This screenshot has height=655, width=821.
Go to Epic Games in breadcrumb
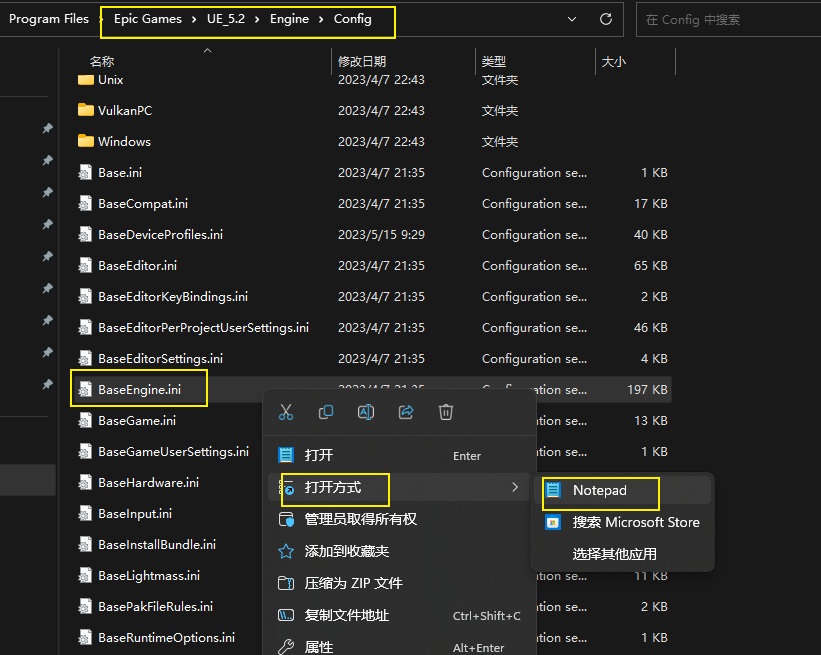point(148,19)
